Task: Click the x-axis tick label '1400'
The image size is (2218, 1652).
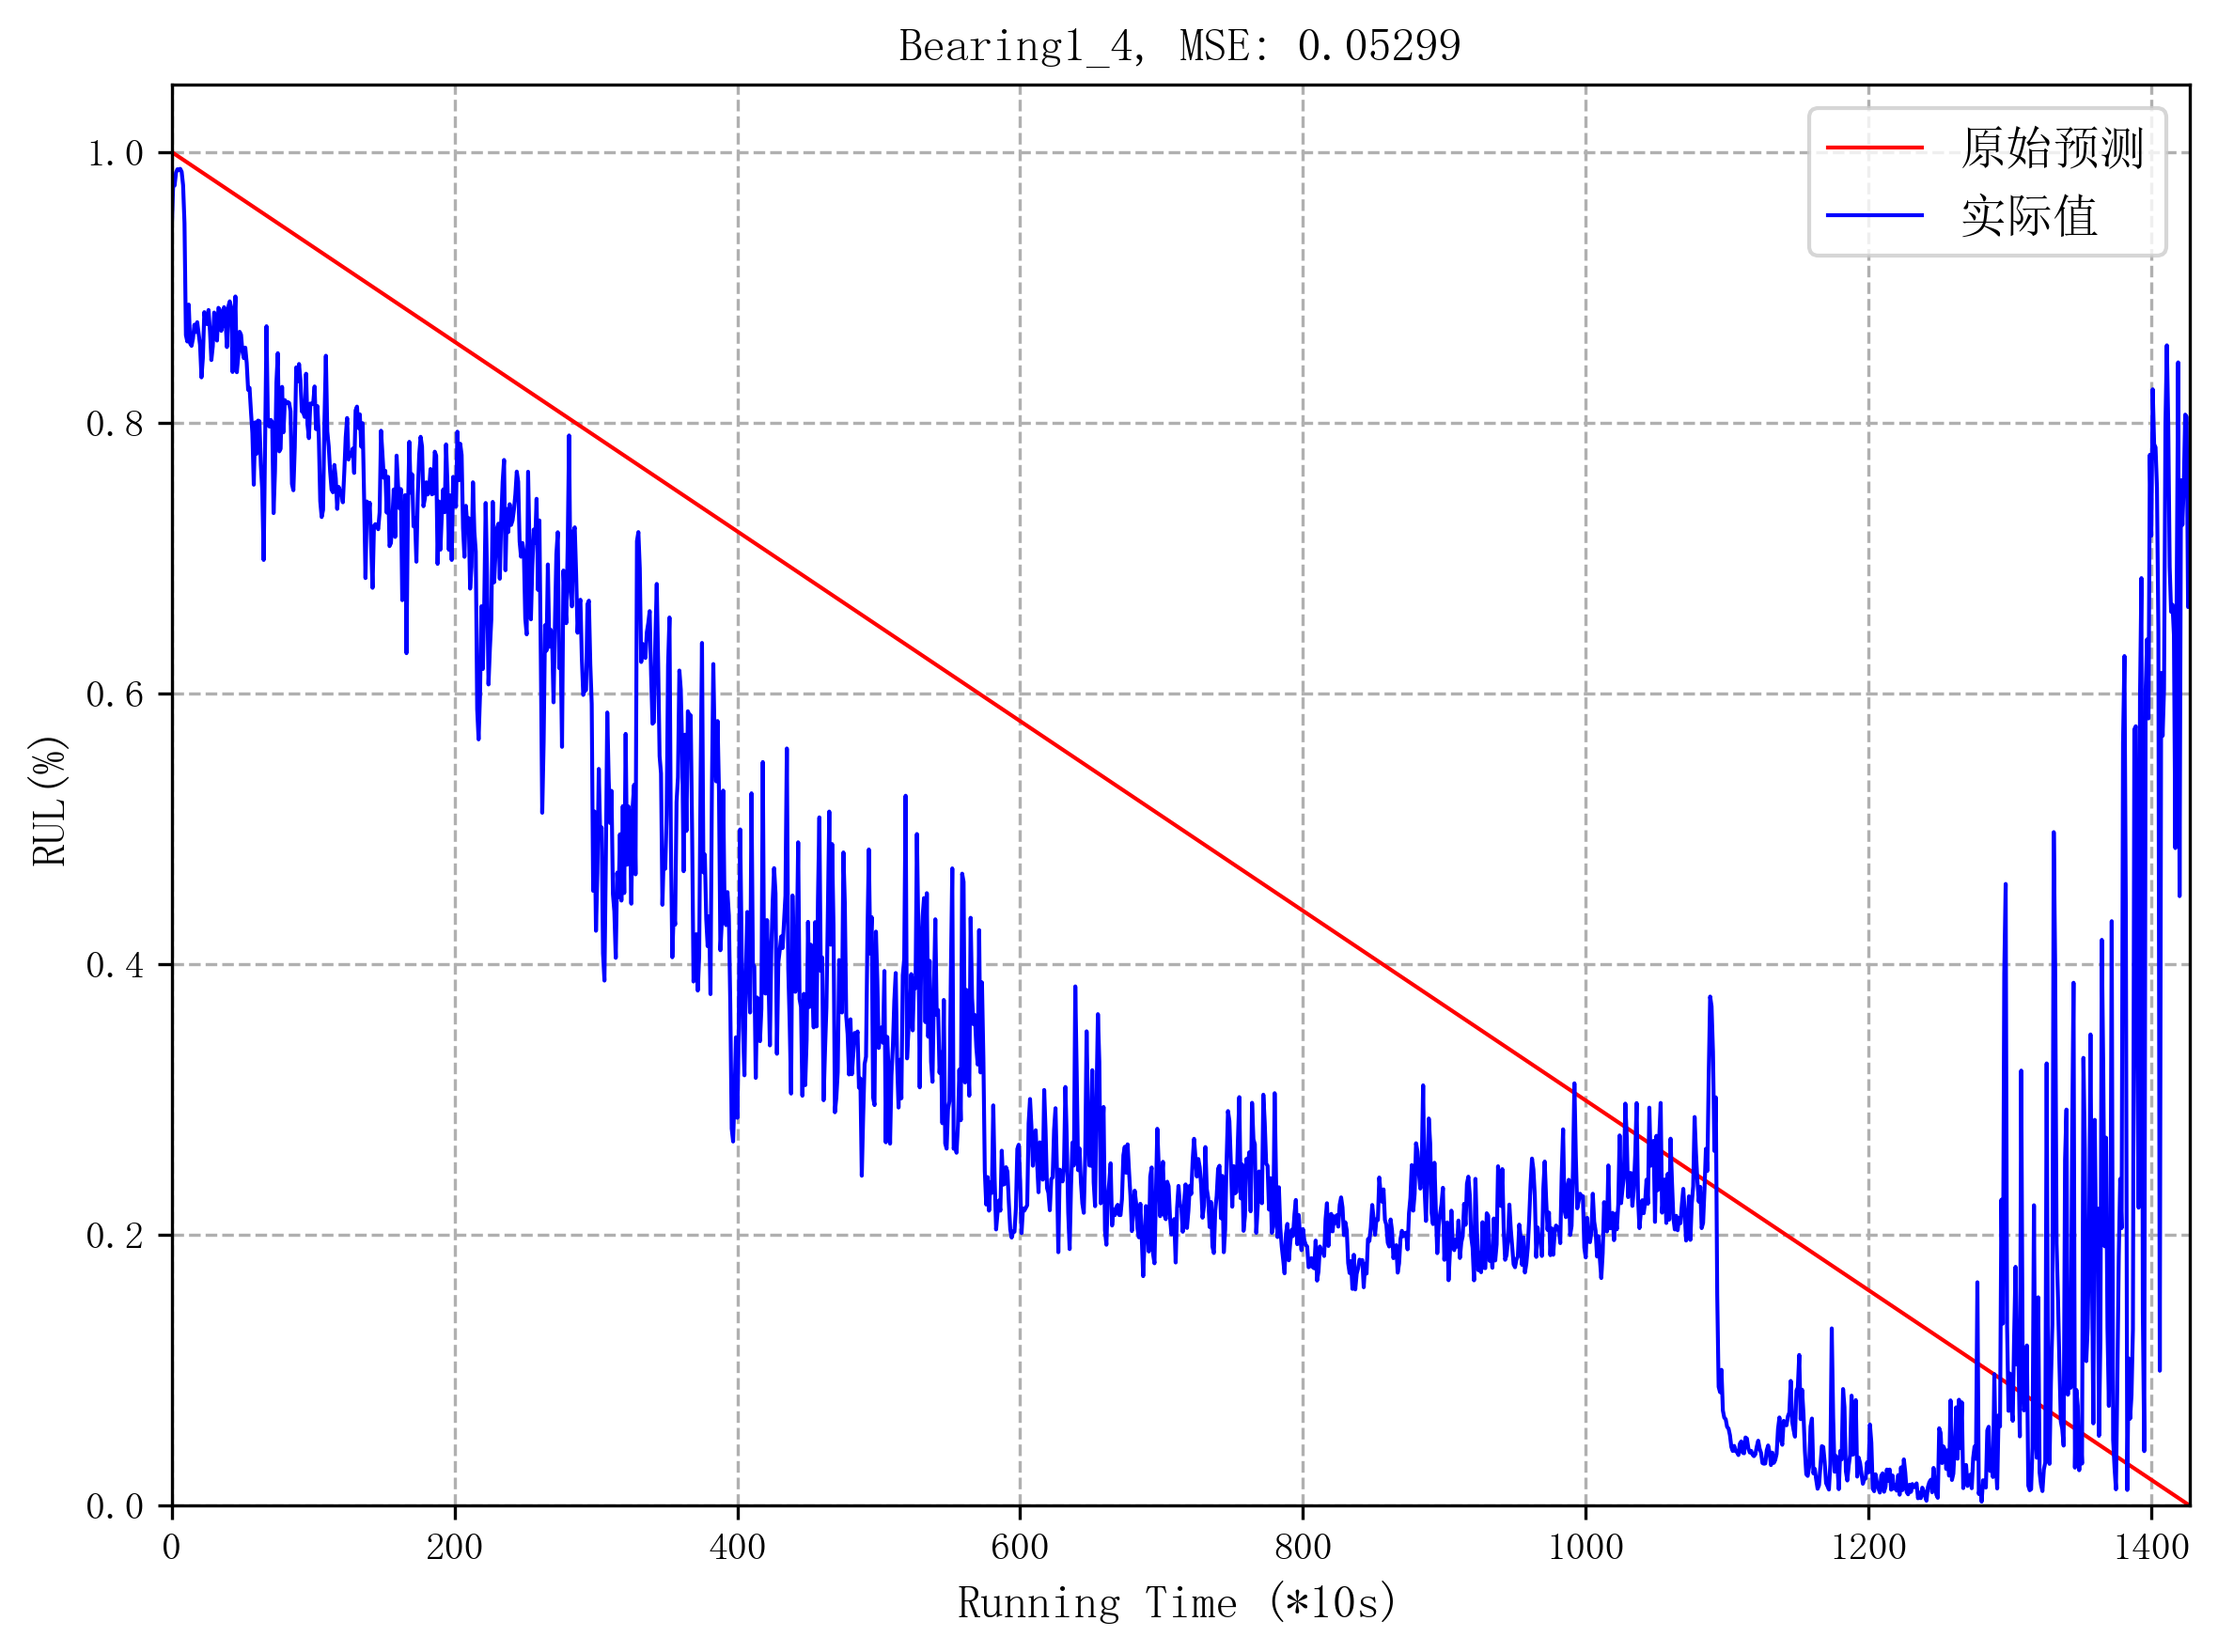Action: (2151, 1548)
